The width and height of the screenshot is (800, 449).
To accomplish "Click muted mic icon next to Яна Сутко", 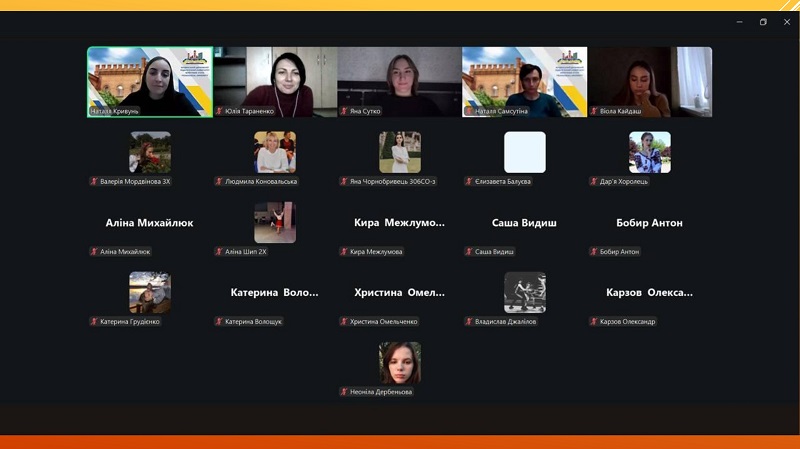I will point(345,111).
